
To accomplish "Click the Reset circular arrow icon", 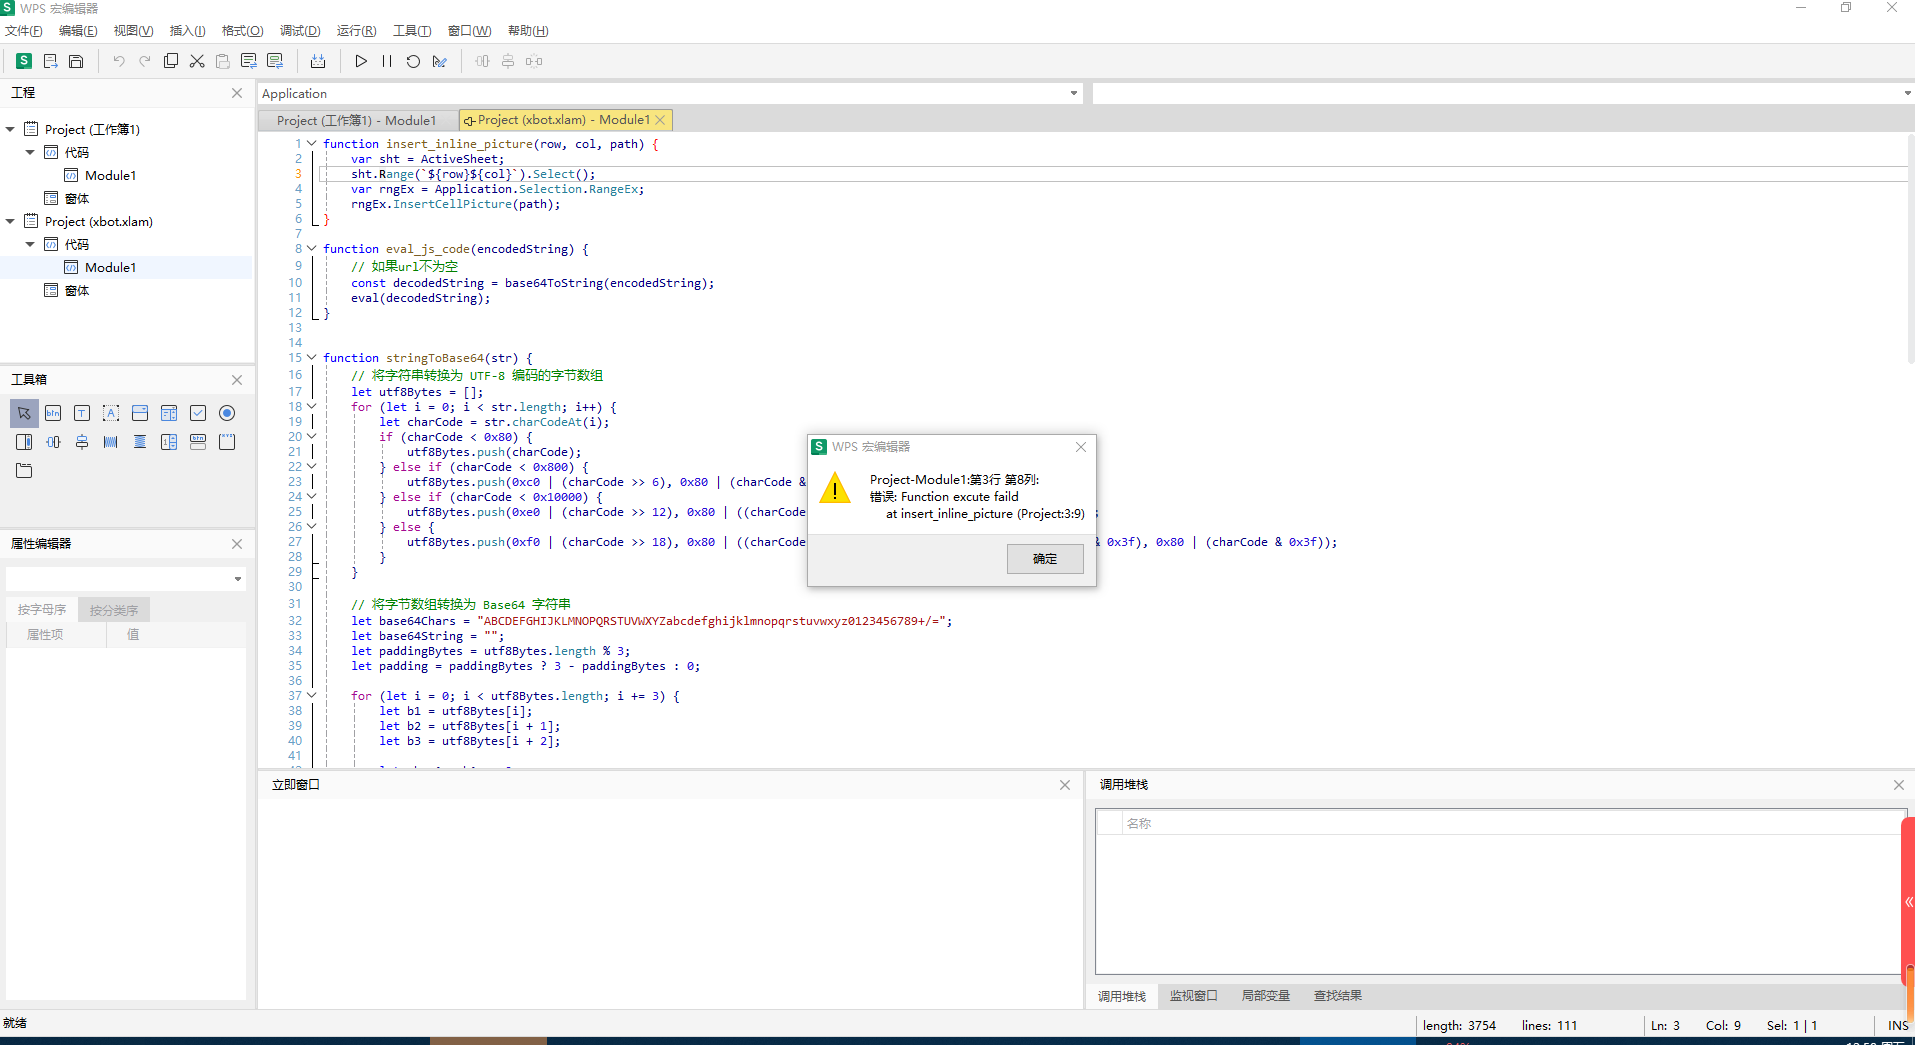I will pyautogui.click(x=413, y=61).
